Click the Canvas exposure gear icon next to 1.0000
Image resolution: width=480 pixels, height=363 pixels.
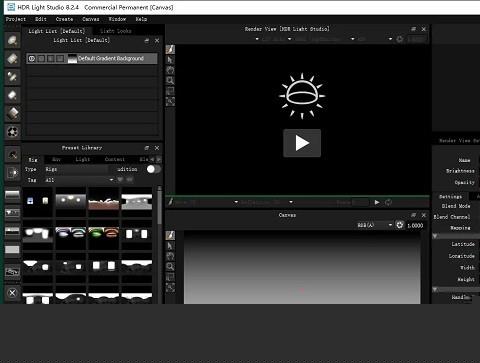coord(400,225)
